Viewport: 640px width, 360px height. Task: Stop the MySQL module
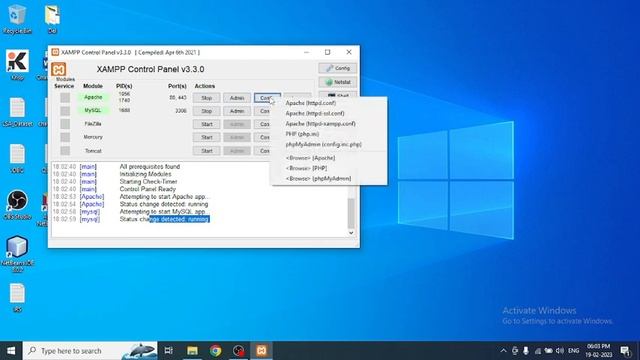207,111
